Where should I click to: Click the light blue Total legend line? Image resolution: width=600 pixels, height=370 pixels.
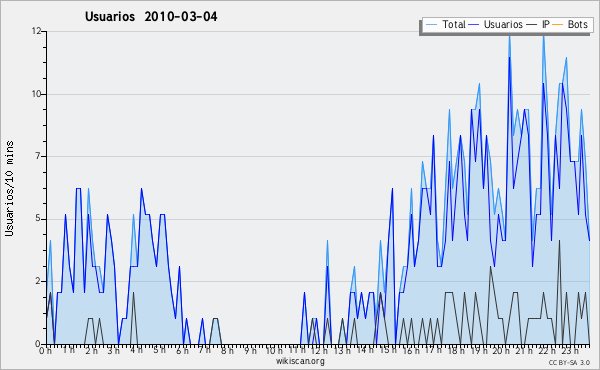431,25
